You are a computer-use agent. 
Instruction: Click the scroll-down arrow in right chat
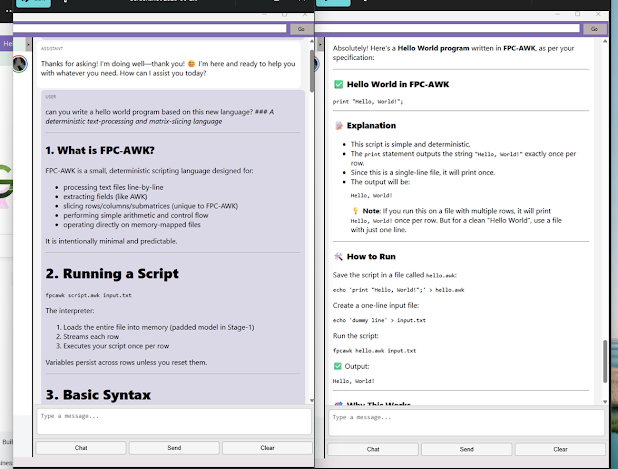coord(605,402)
